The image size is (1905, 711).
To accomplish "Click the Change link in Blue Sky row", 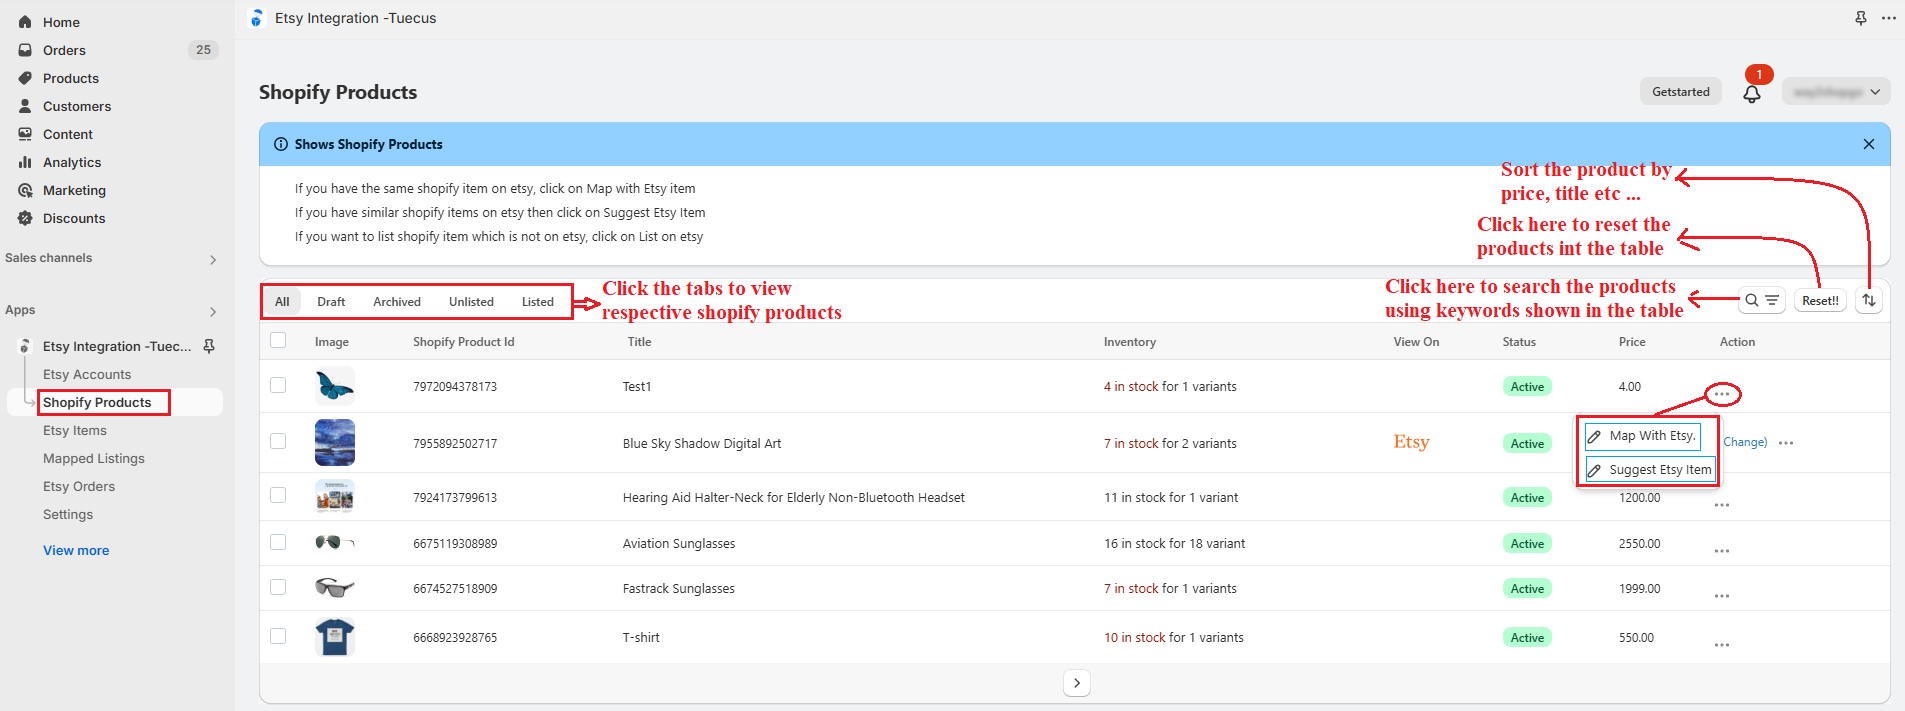I will (1745, 442).
